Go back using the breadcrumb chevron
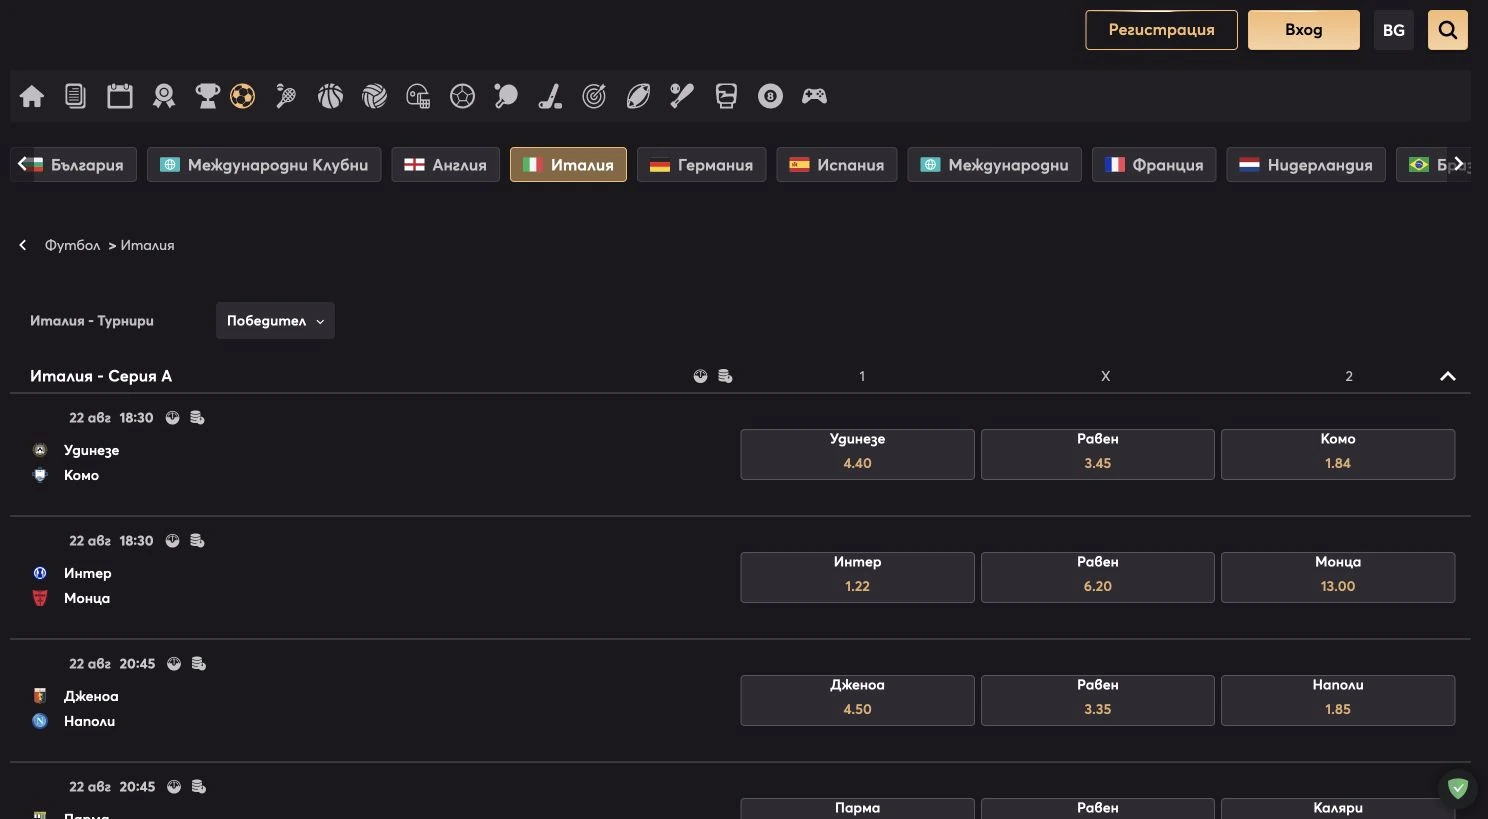This screenshot has height=819, width=1488. 23,245
